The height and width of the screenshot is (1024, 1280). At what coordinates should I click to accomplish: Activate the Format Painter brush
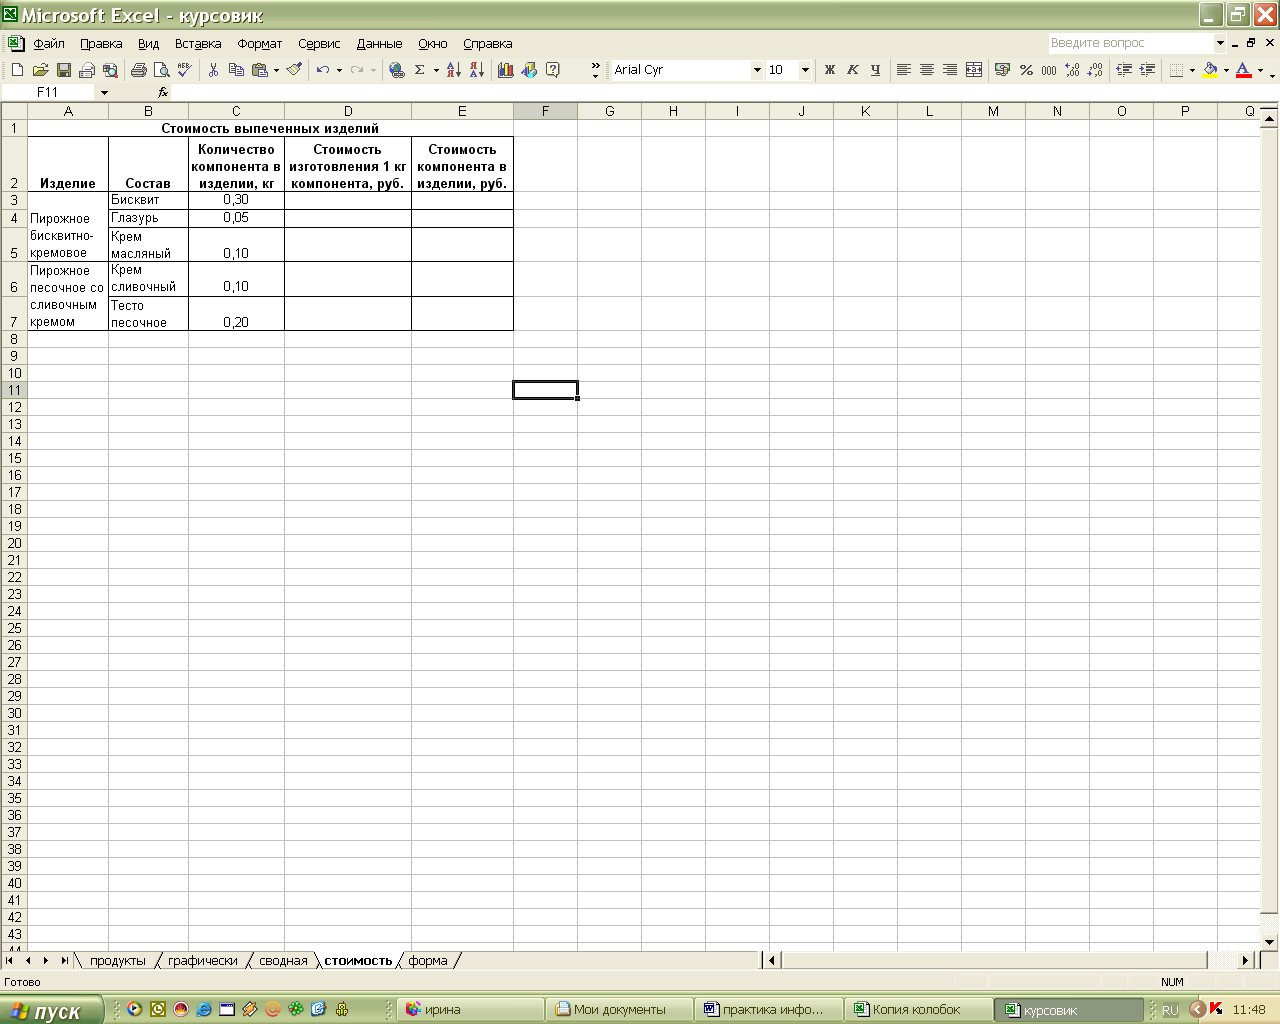[x=294, y=70]
